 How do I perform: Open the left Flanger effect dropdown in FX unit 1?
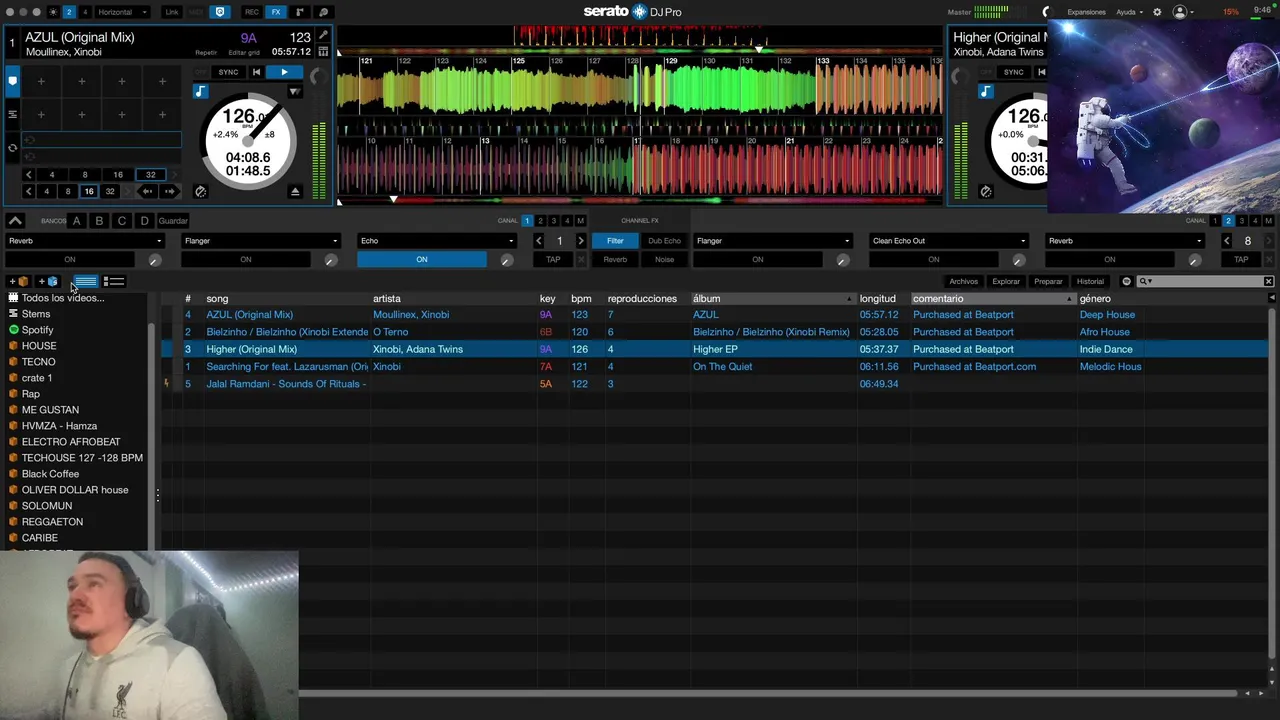tap(261, 241)
